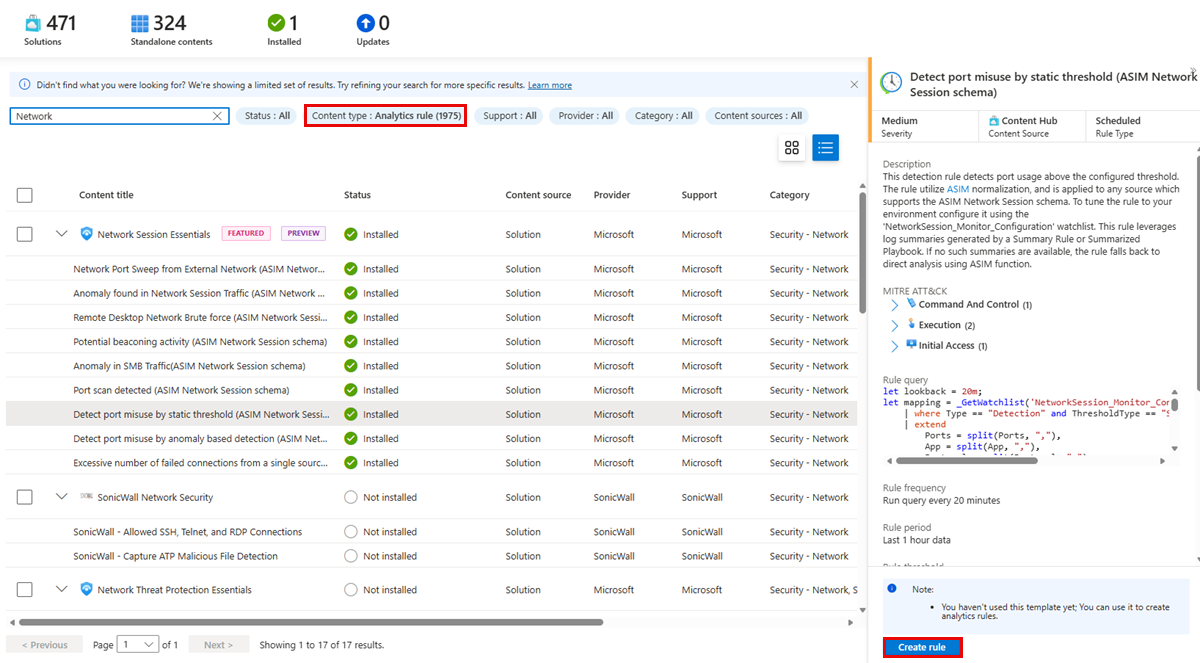1200x663 pixels.
Task: Check the SonicWall Network Security checkbox
Action: [25, 497]
